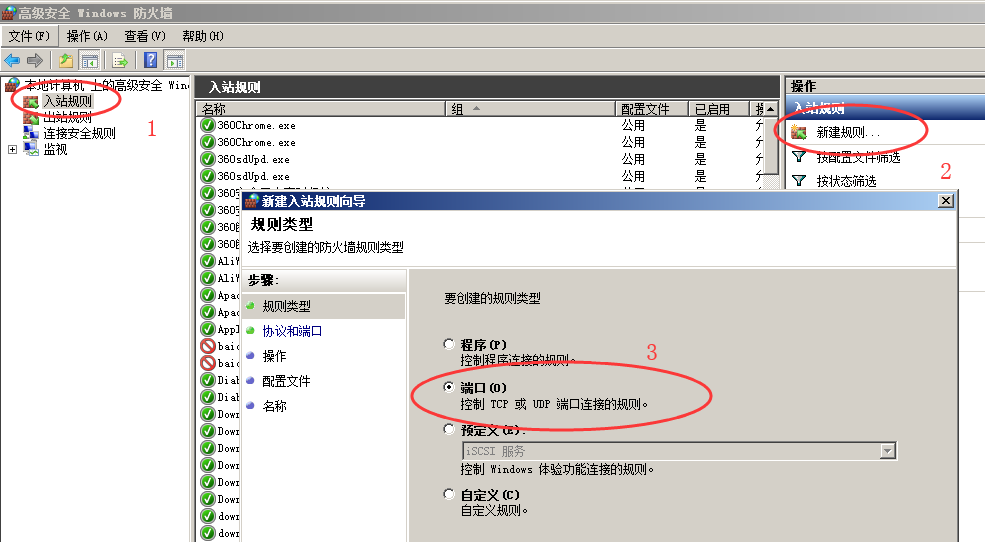Click the Up one level folder icon

pos(66,60)
